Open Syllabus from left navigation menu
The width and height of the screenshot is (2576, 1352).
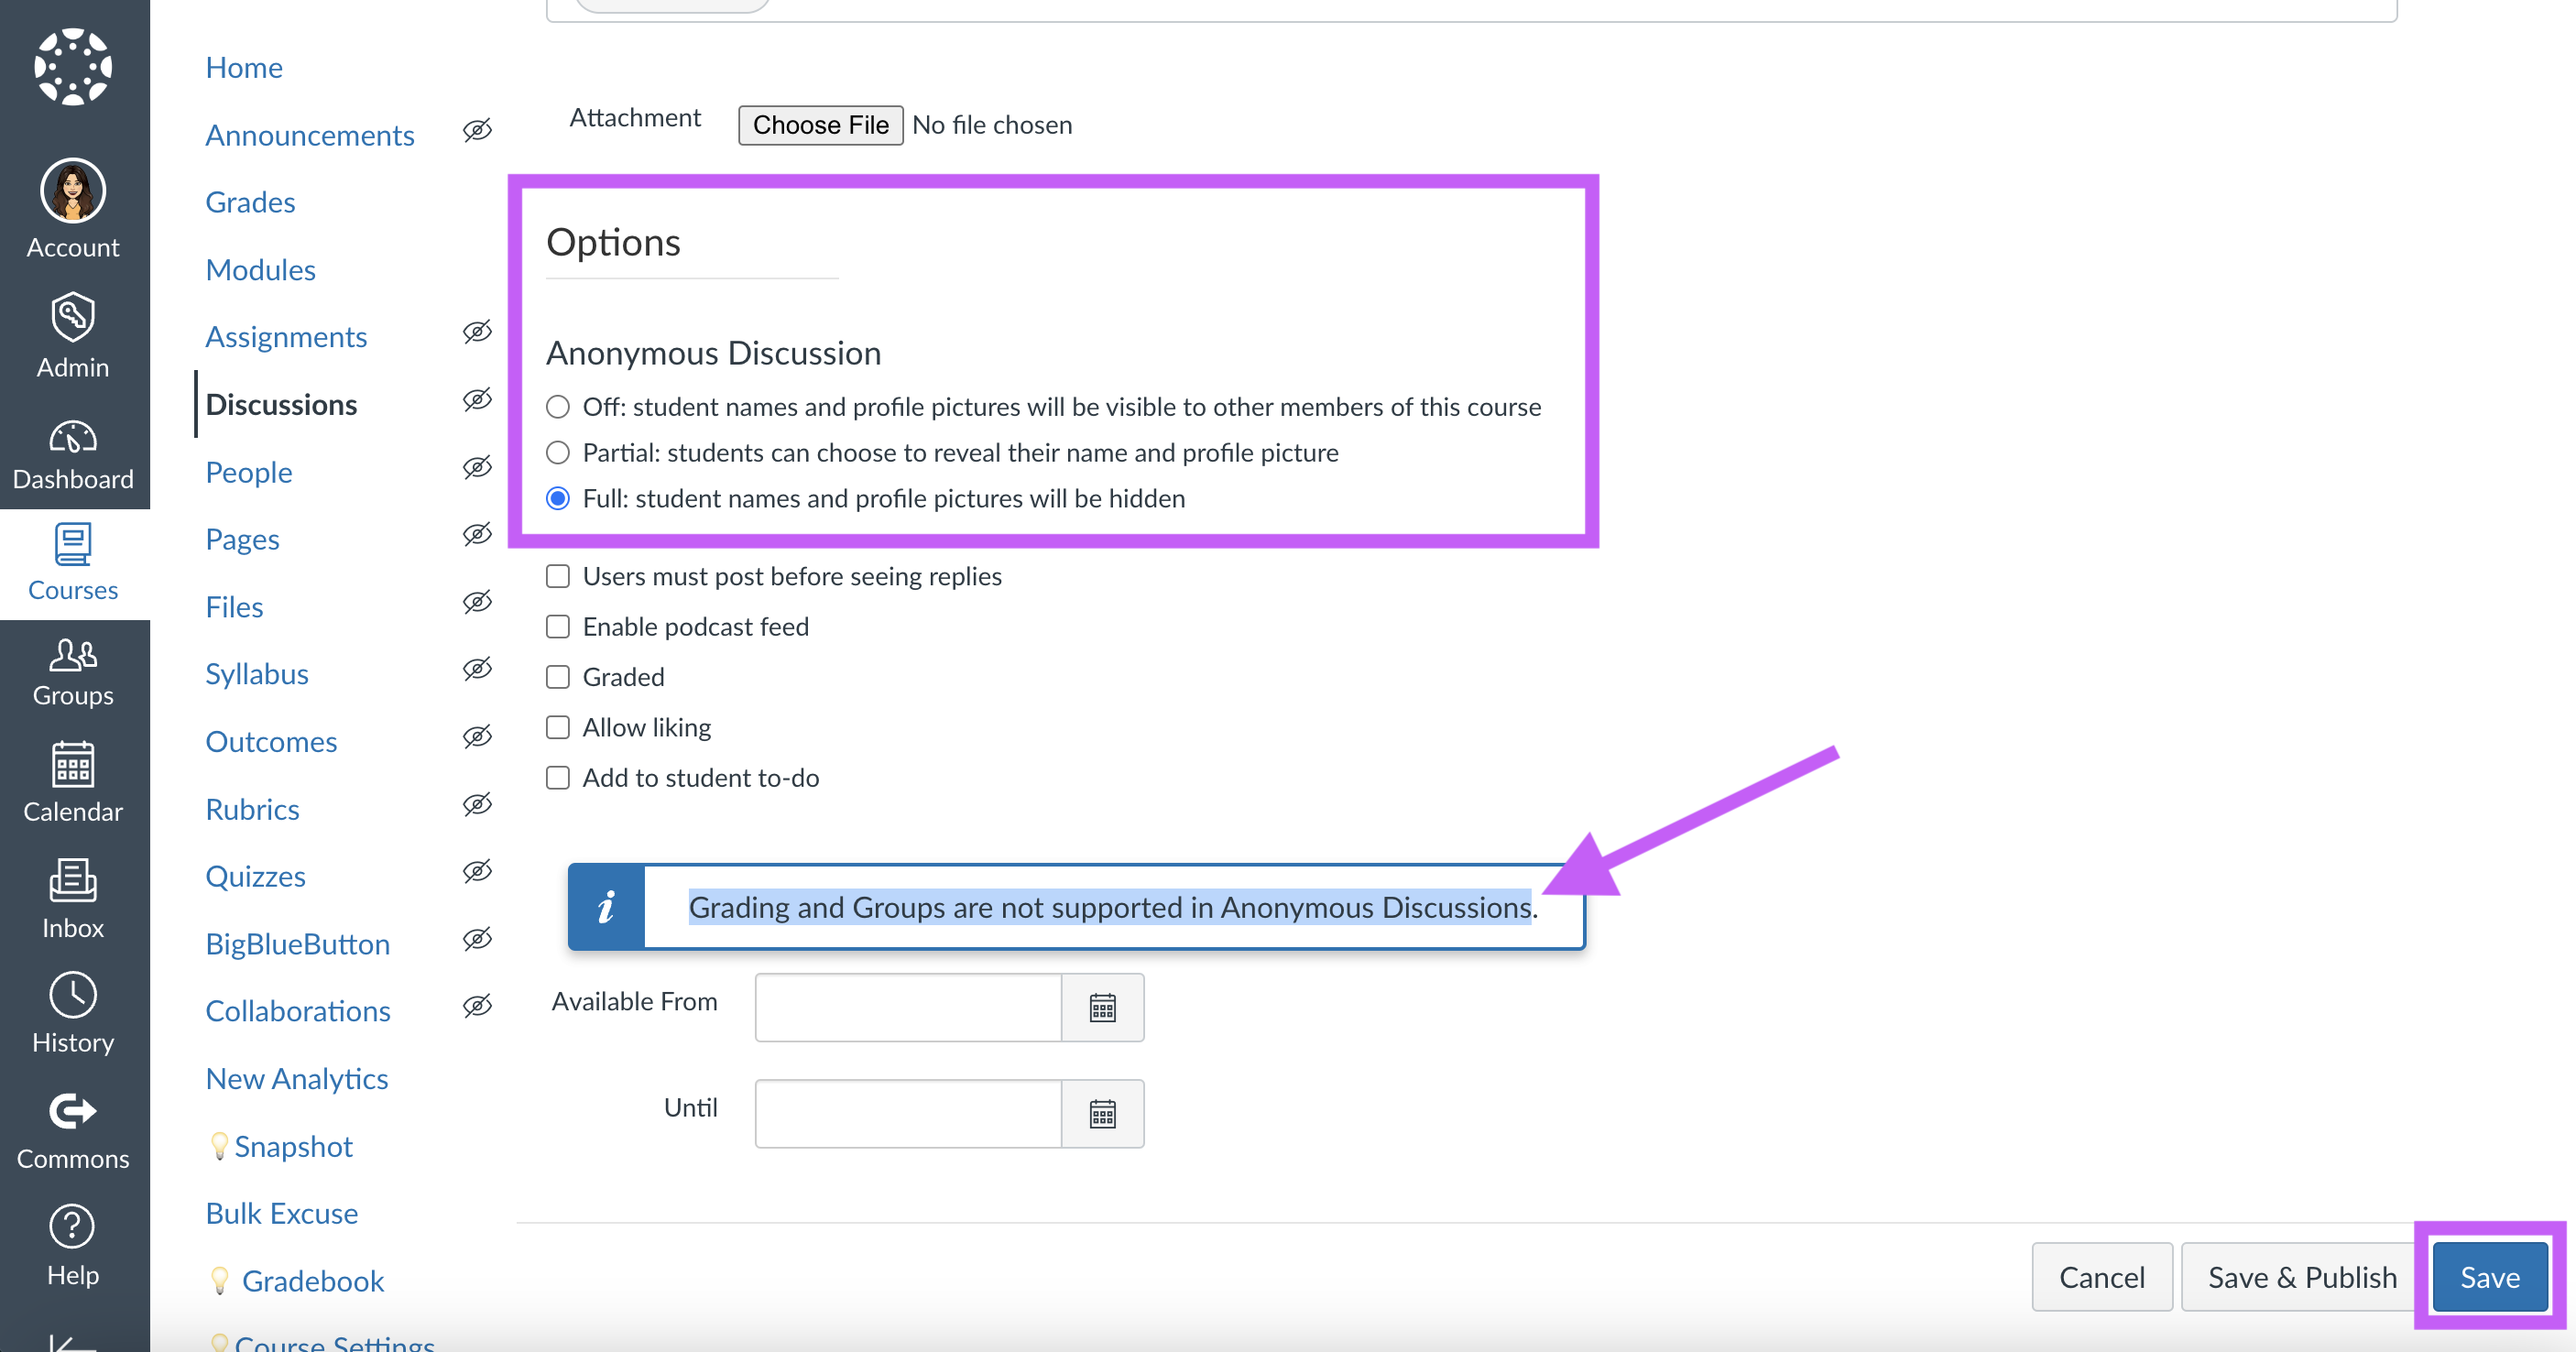[x=256, y=672]
